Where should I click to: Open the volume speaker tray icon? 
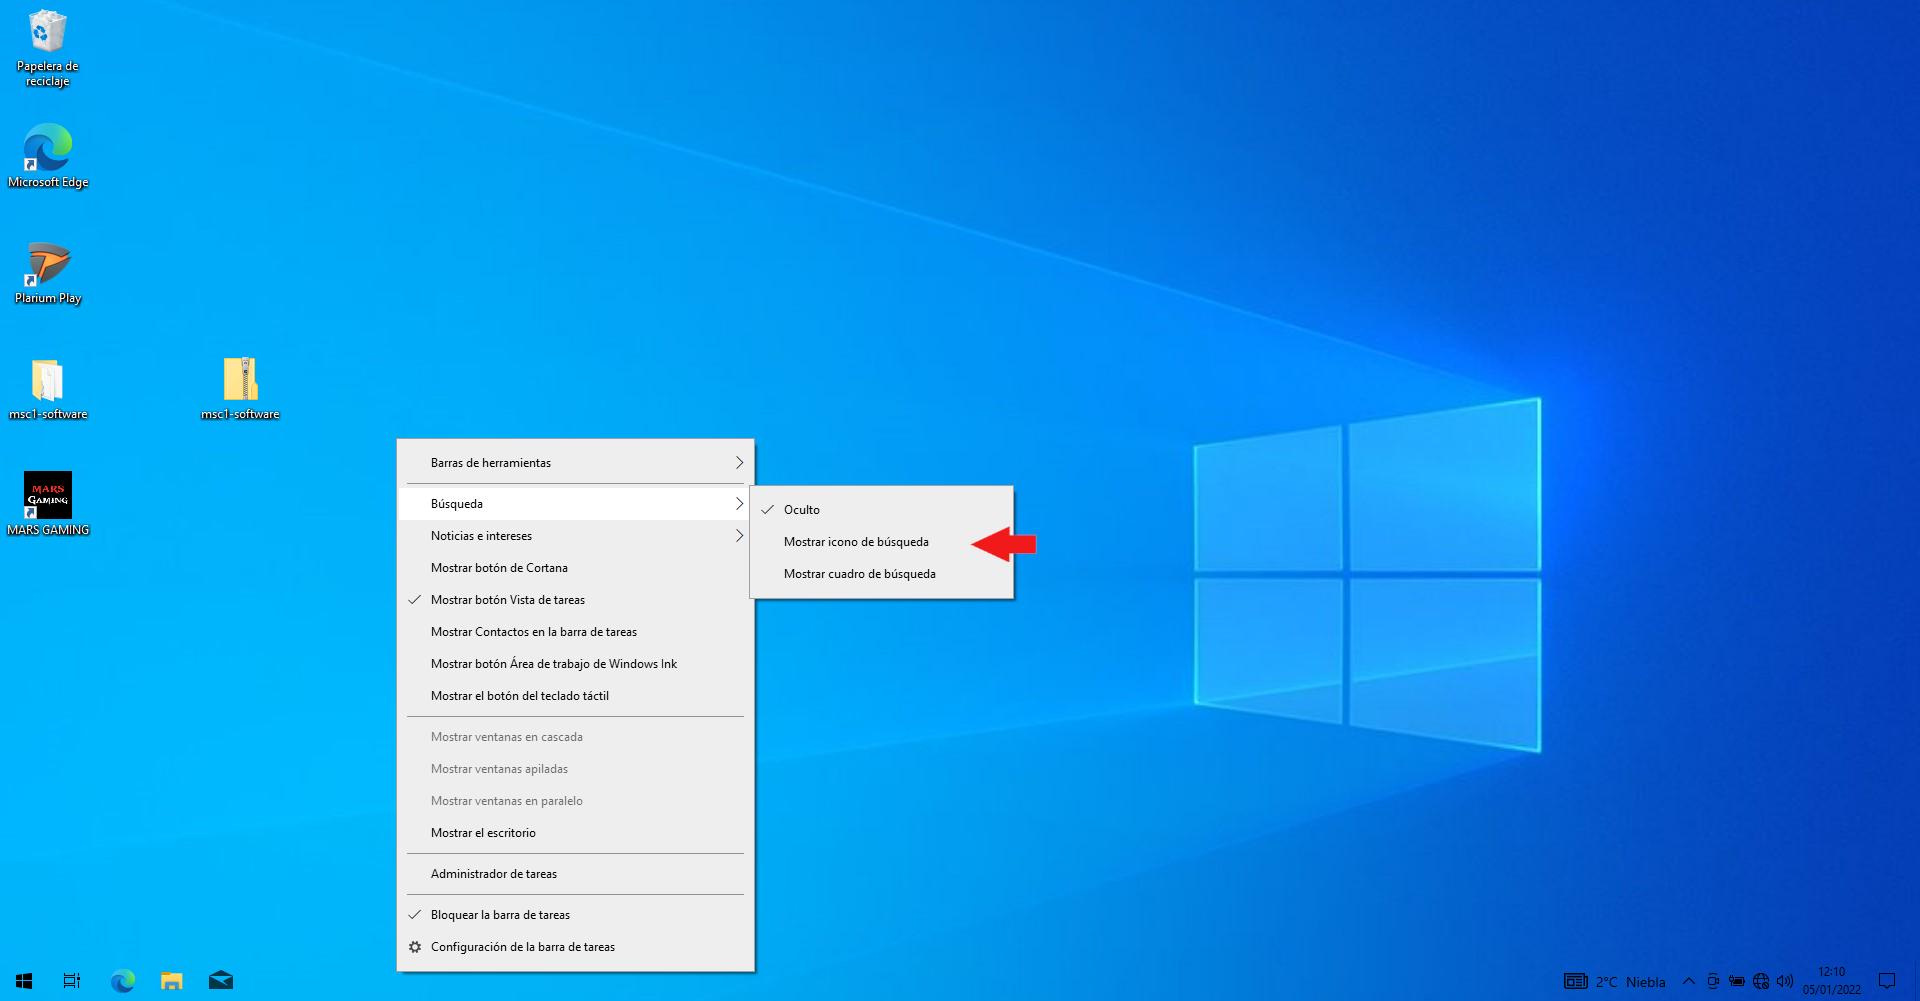click(x=1785, y=981)
